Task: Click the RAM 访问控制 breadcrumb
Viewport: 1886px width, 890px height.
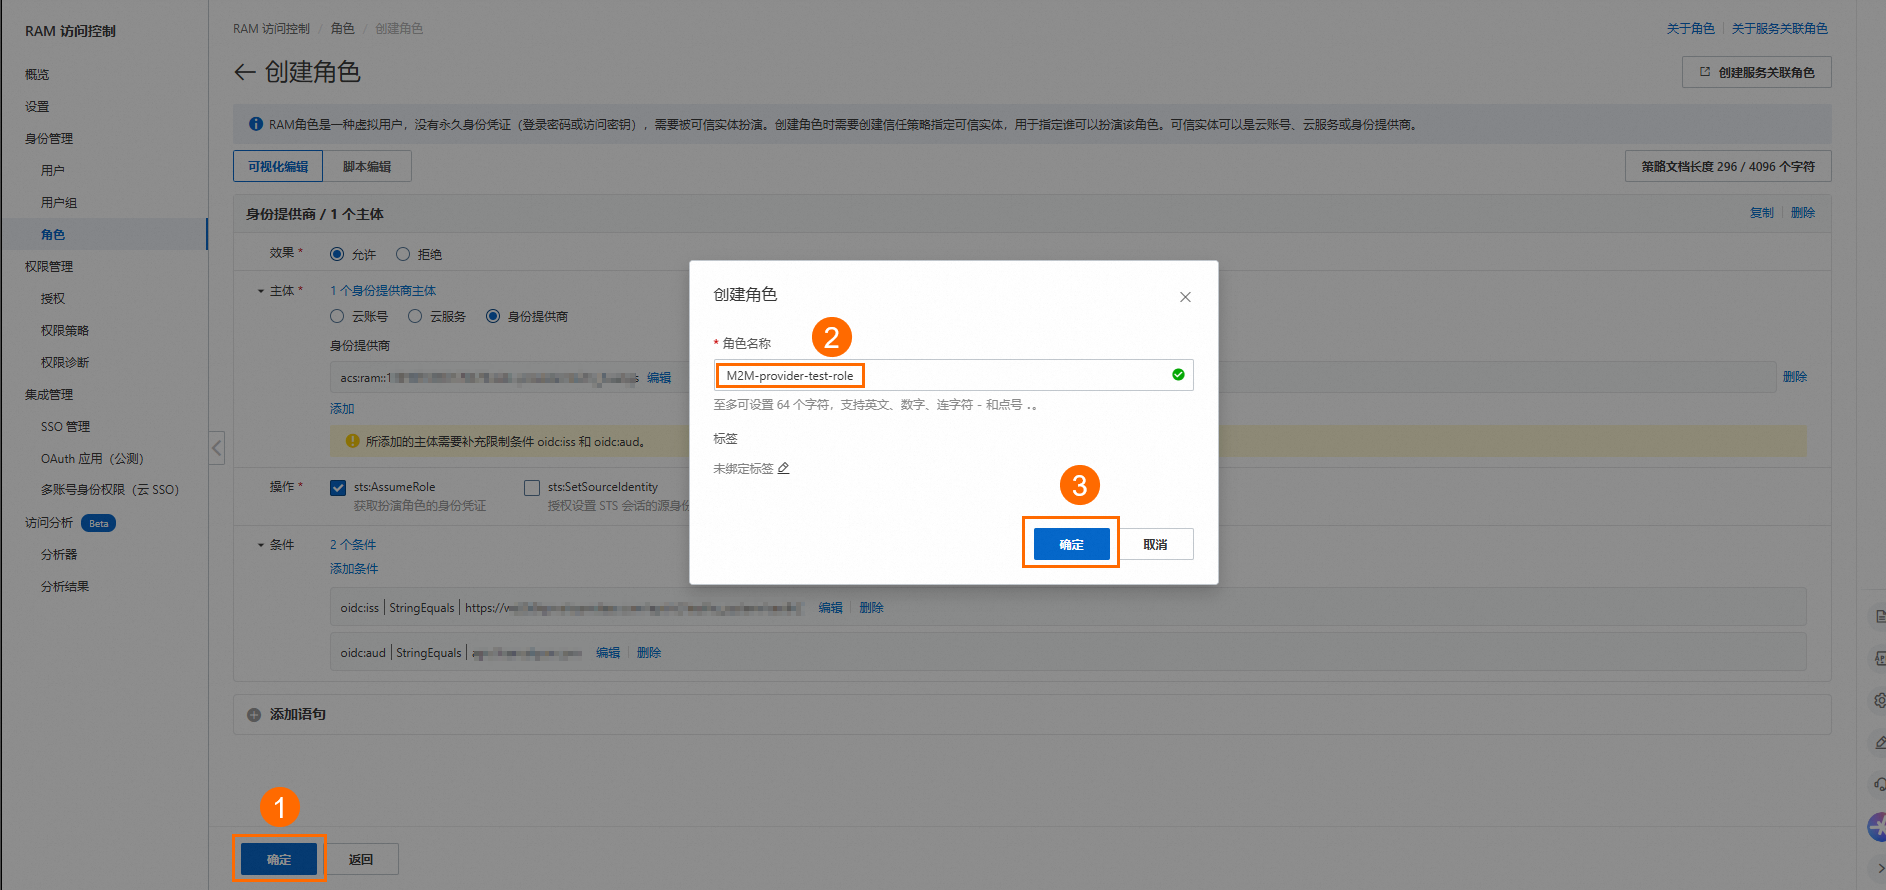Action: point(271,29)
